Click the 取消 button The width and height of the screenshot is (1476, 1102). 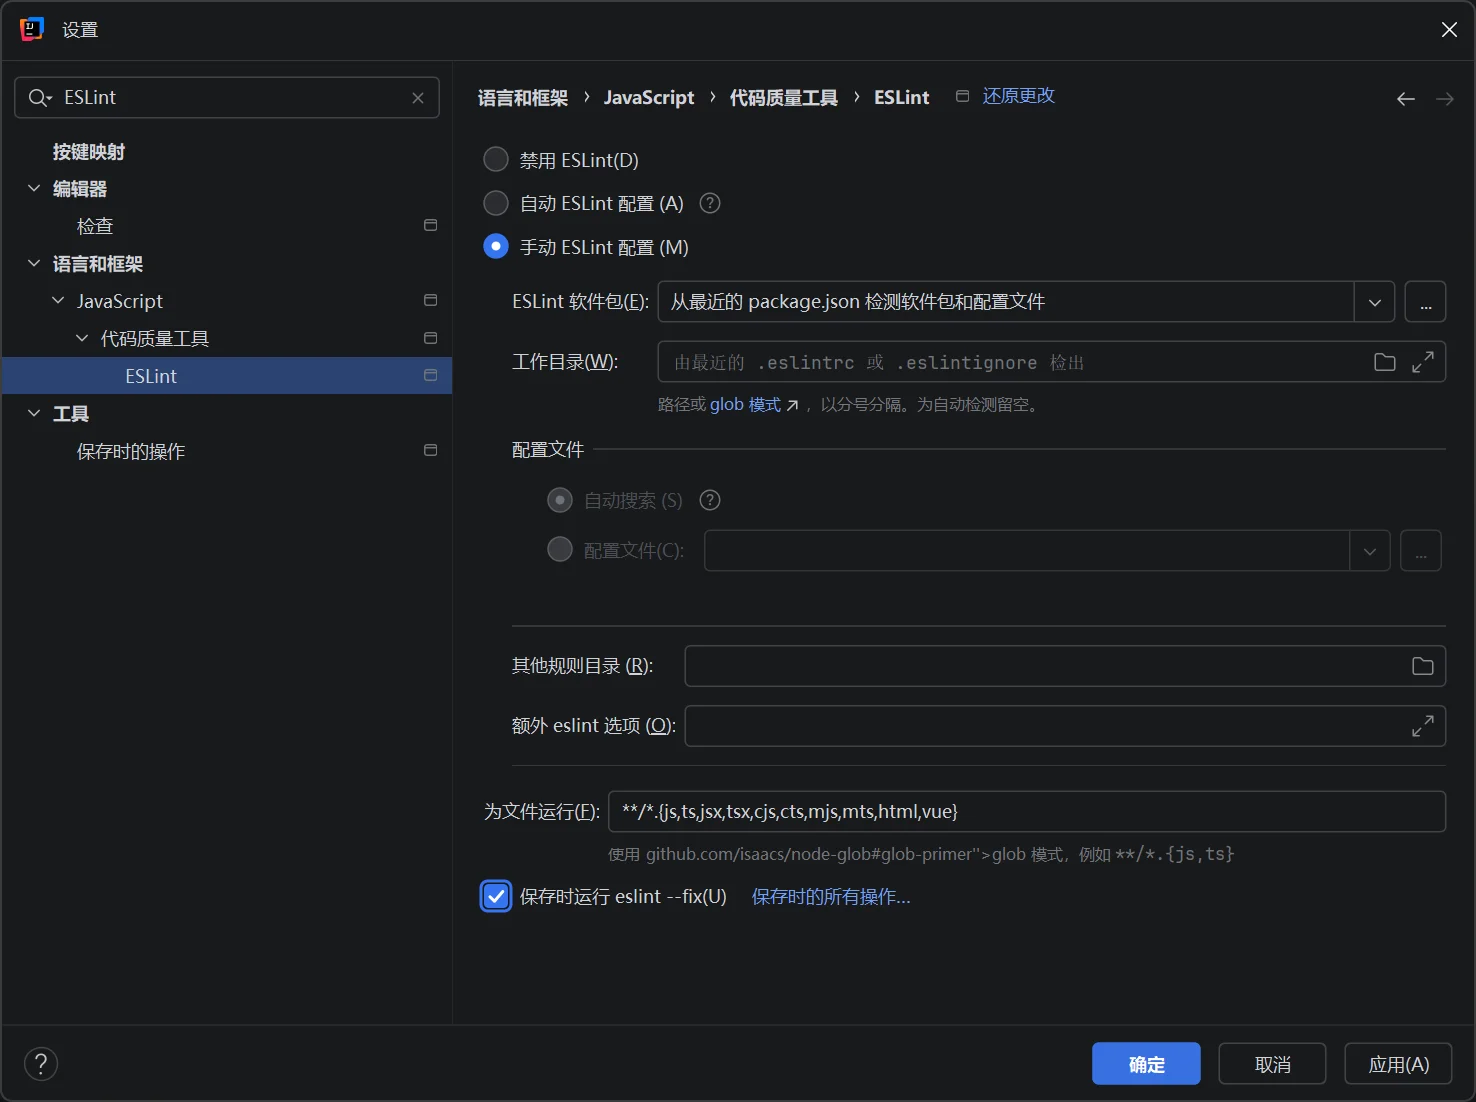1272,1064
